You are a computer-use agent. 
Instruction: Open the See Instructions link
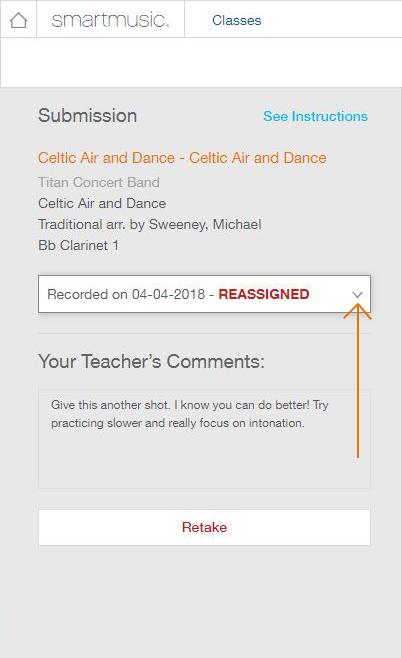pyautogui.click(x=316, y=116)
